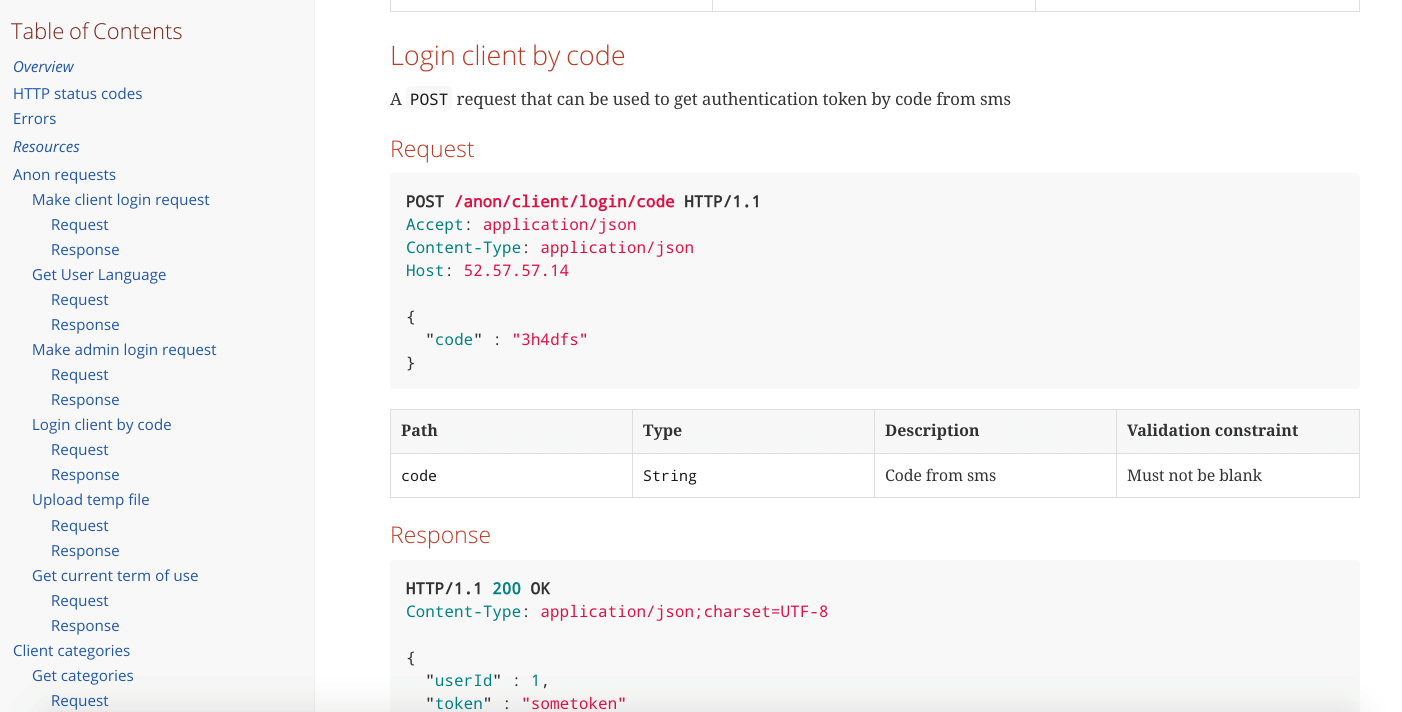The image size is (1402, 712).
Task: Open the Get categories sidebar entry
Action: [x=82, y=675]
